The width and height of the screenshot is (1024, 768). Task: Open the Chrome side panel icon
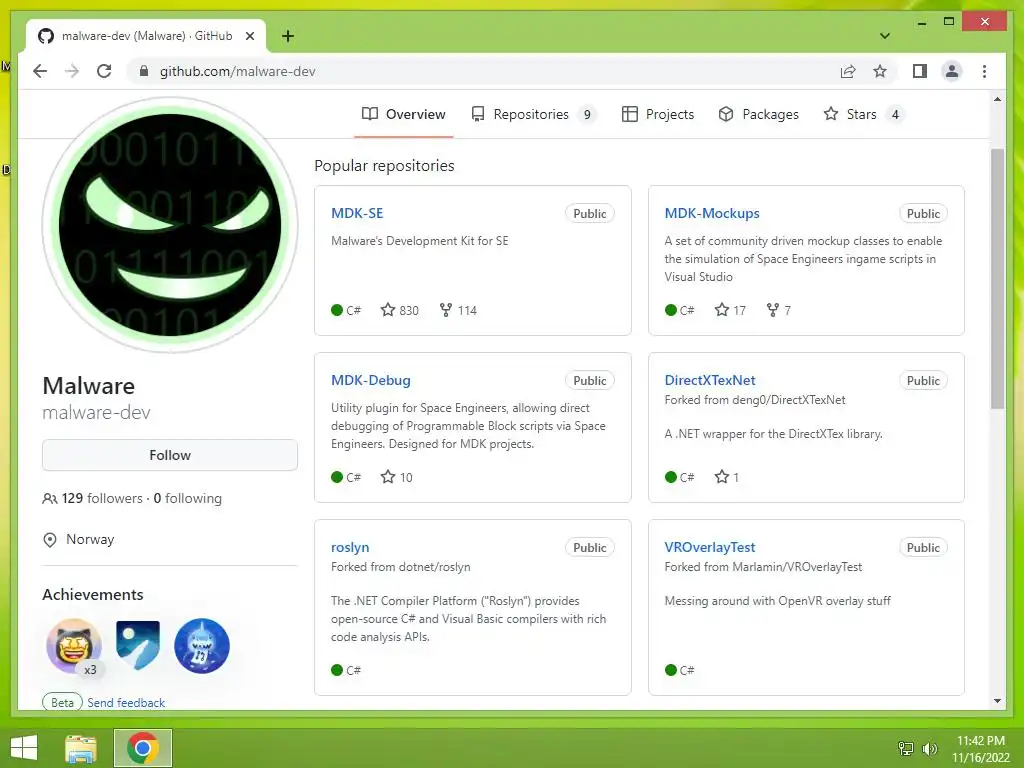coord(920,71)
